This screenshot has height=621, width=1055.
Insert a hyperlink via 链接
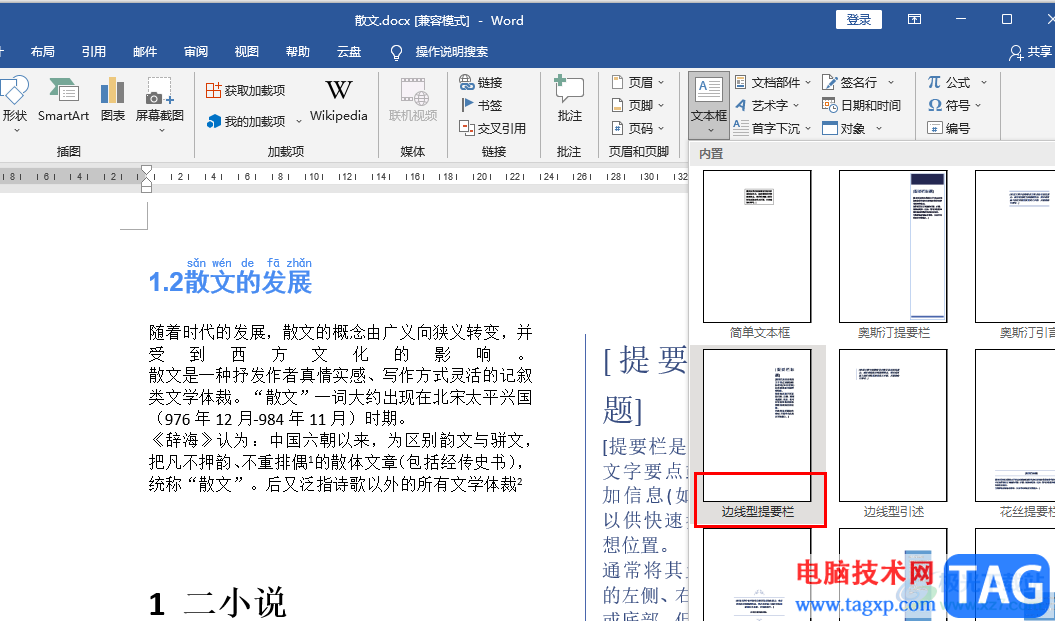click(480, 83)
